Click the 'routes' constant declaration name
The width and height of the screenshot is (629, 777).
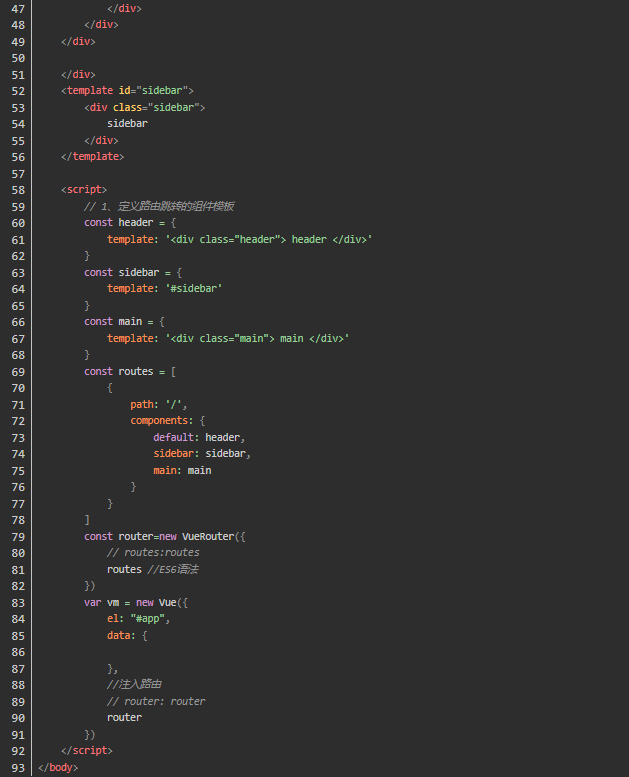pyautogui.click(x=135, y=371)
